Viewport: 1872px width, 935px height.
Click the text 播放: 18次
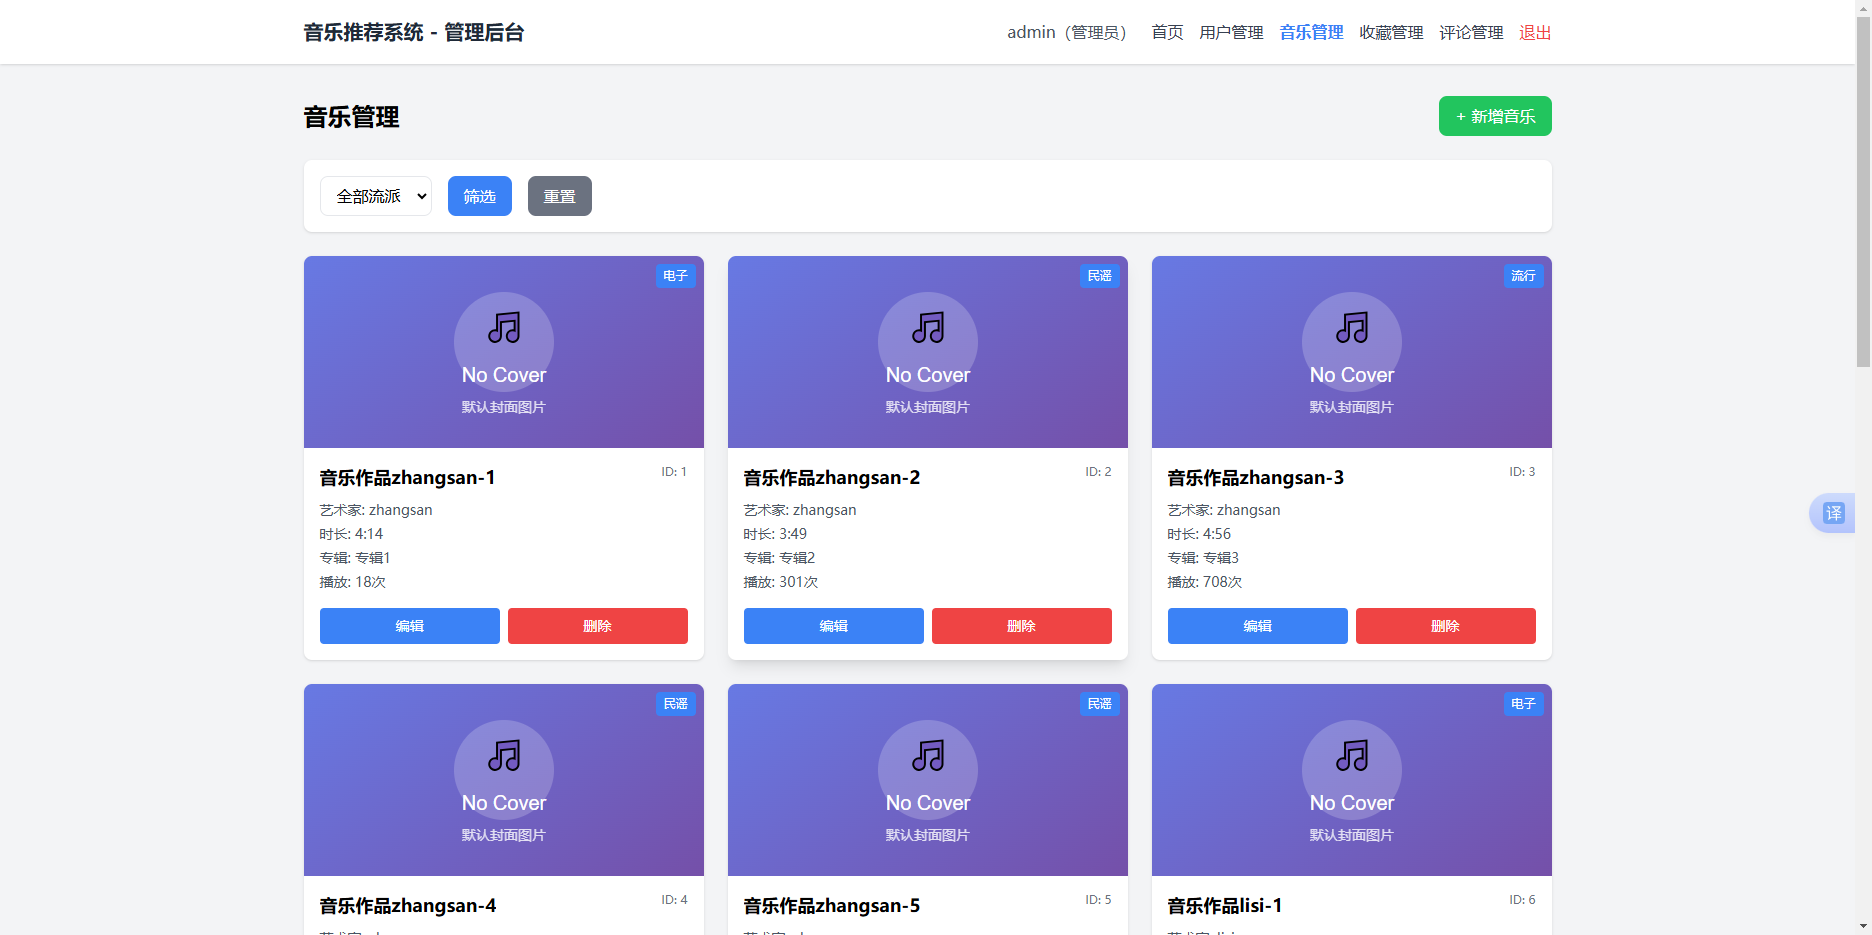point(353,582)
